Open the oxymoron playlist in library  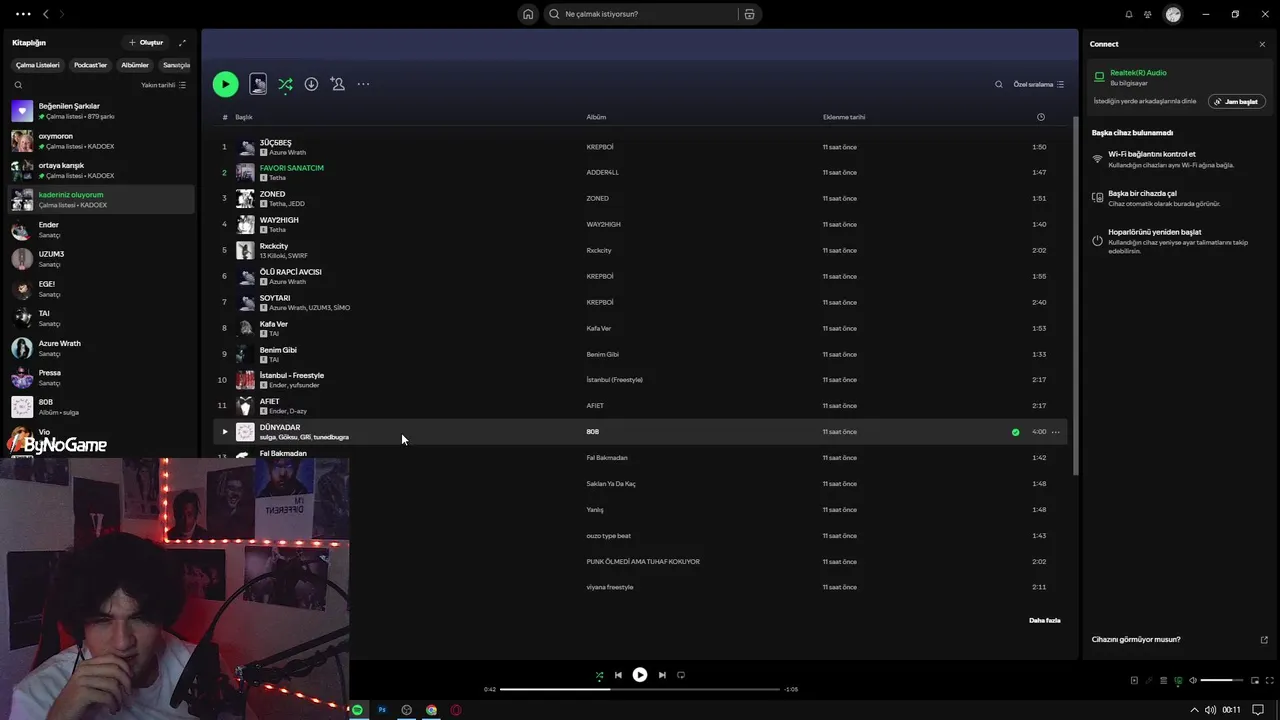point(101,141)
